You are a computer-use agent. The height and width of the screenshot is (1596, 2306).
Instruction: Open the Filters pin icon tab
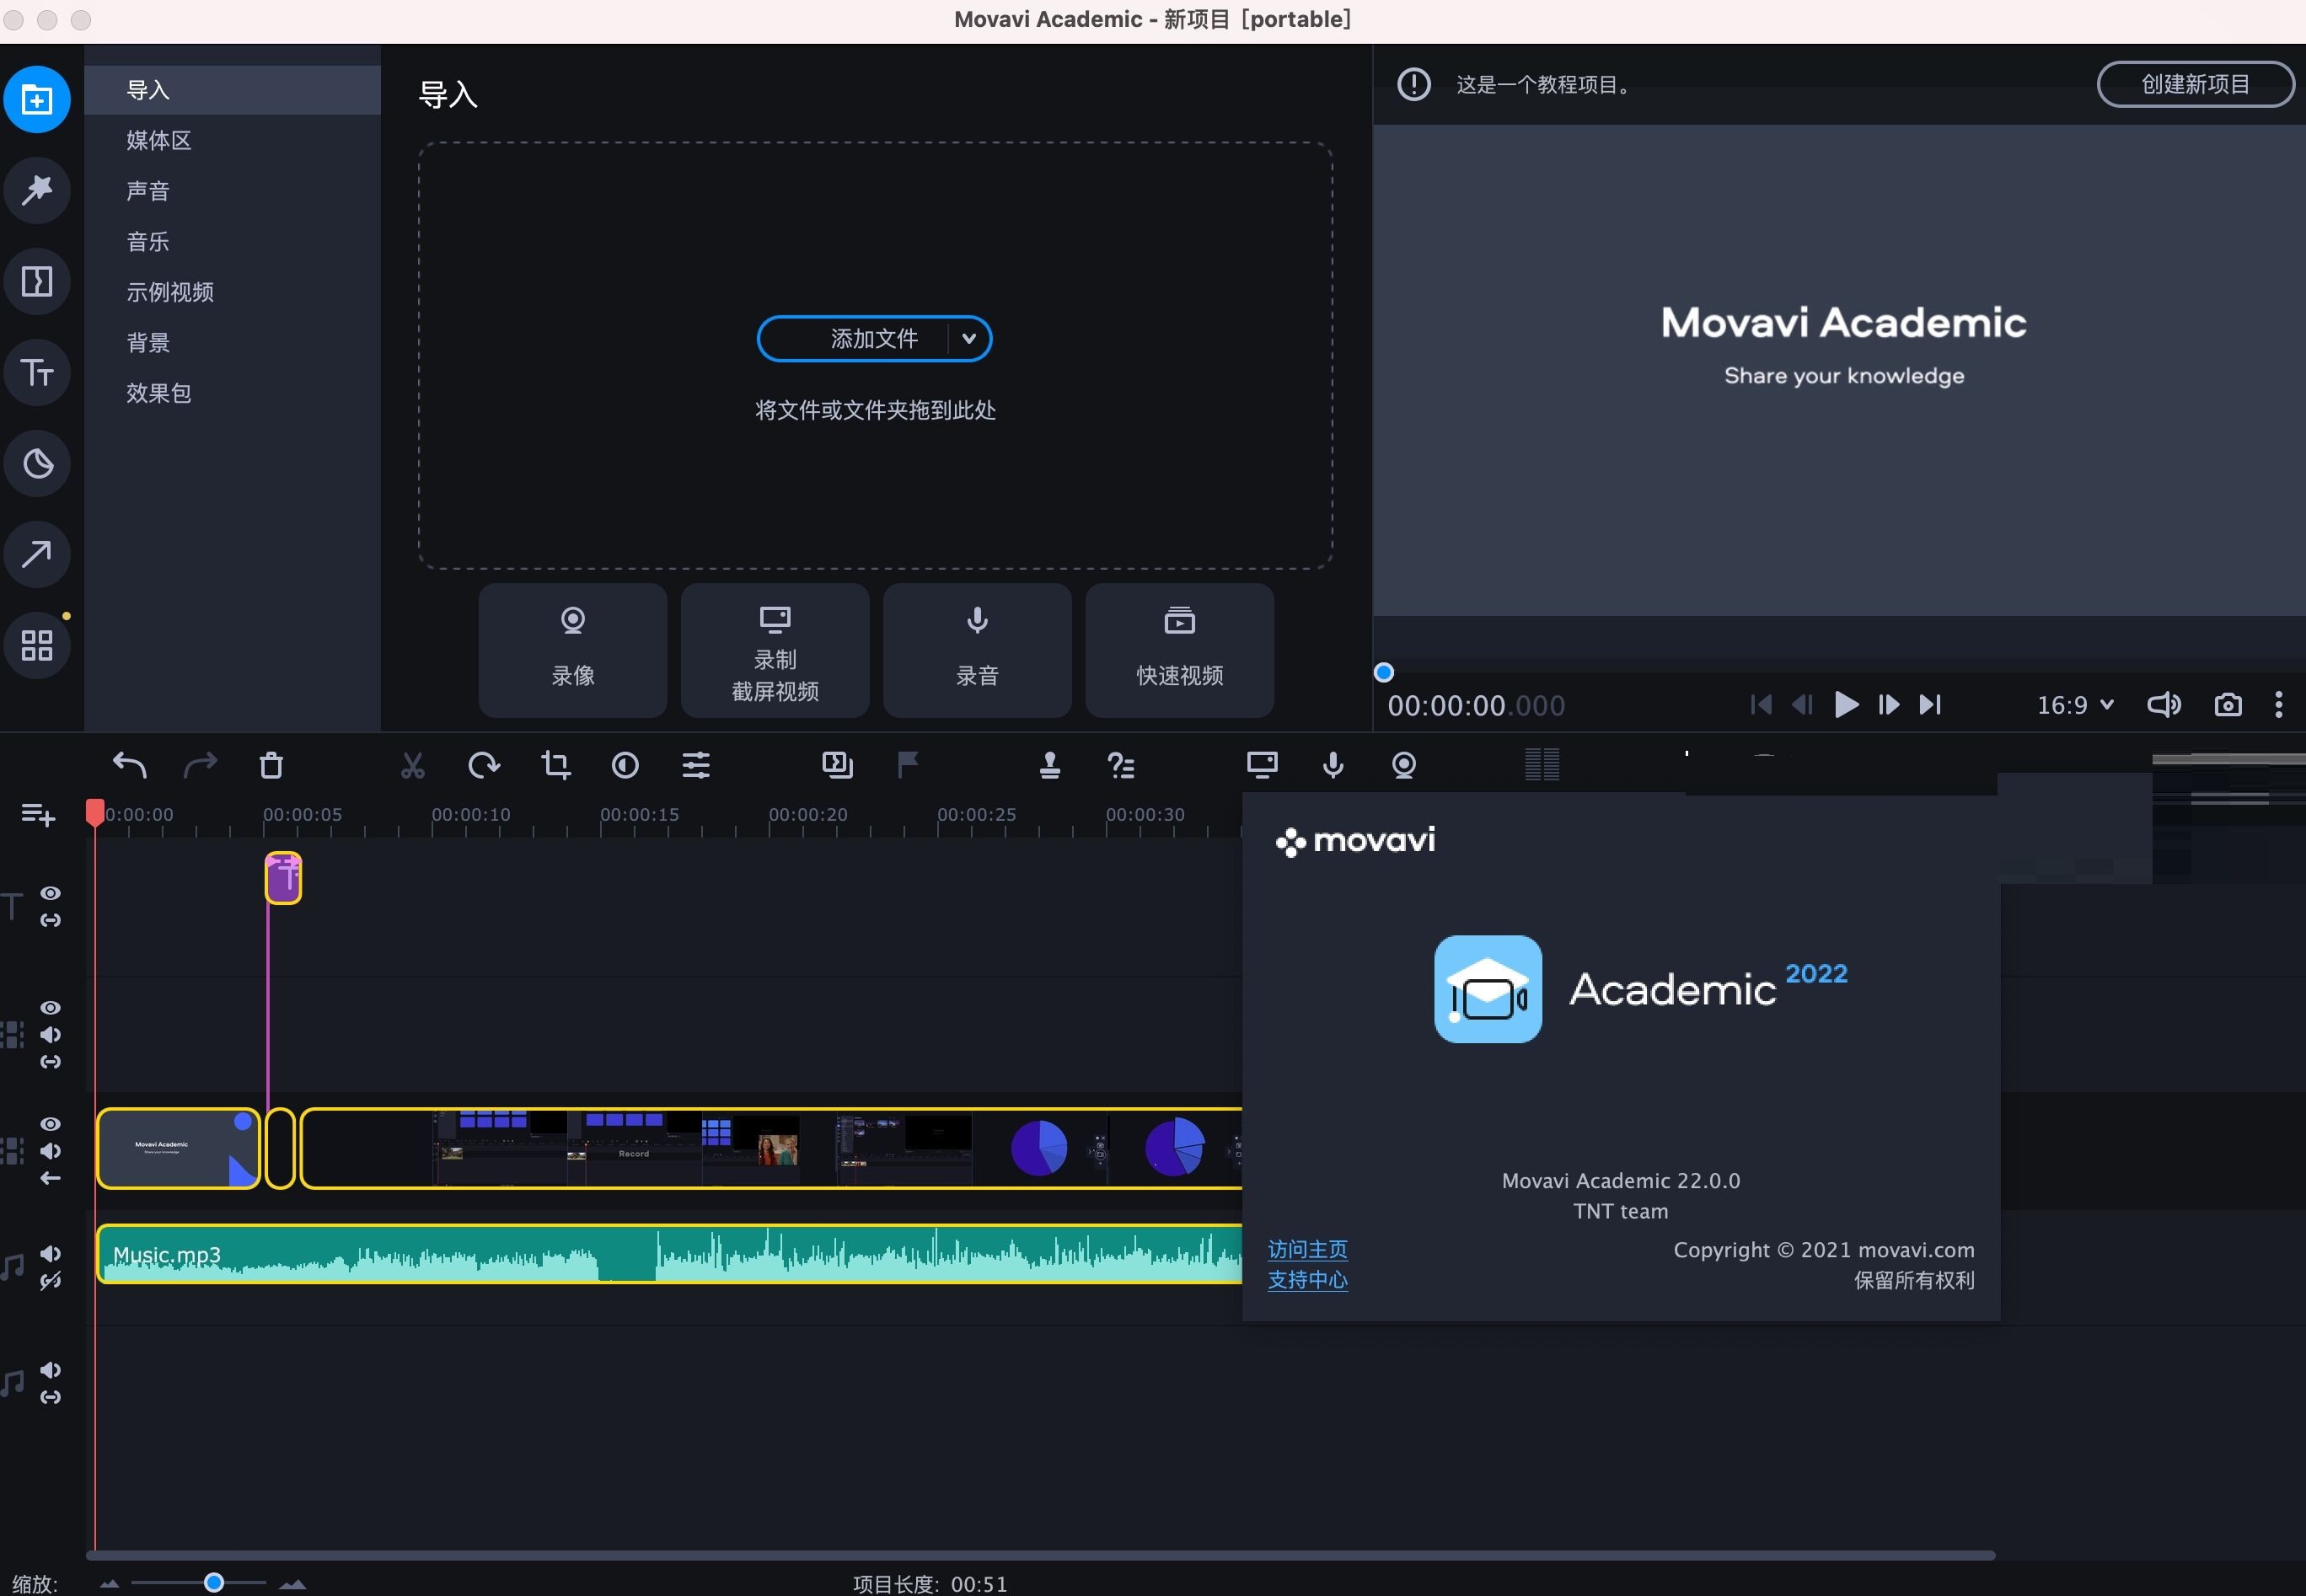coord(37,190)
